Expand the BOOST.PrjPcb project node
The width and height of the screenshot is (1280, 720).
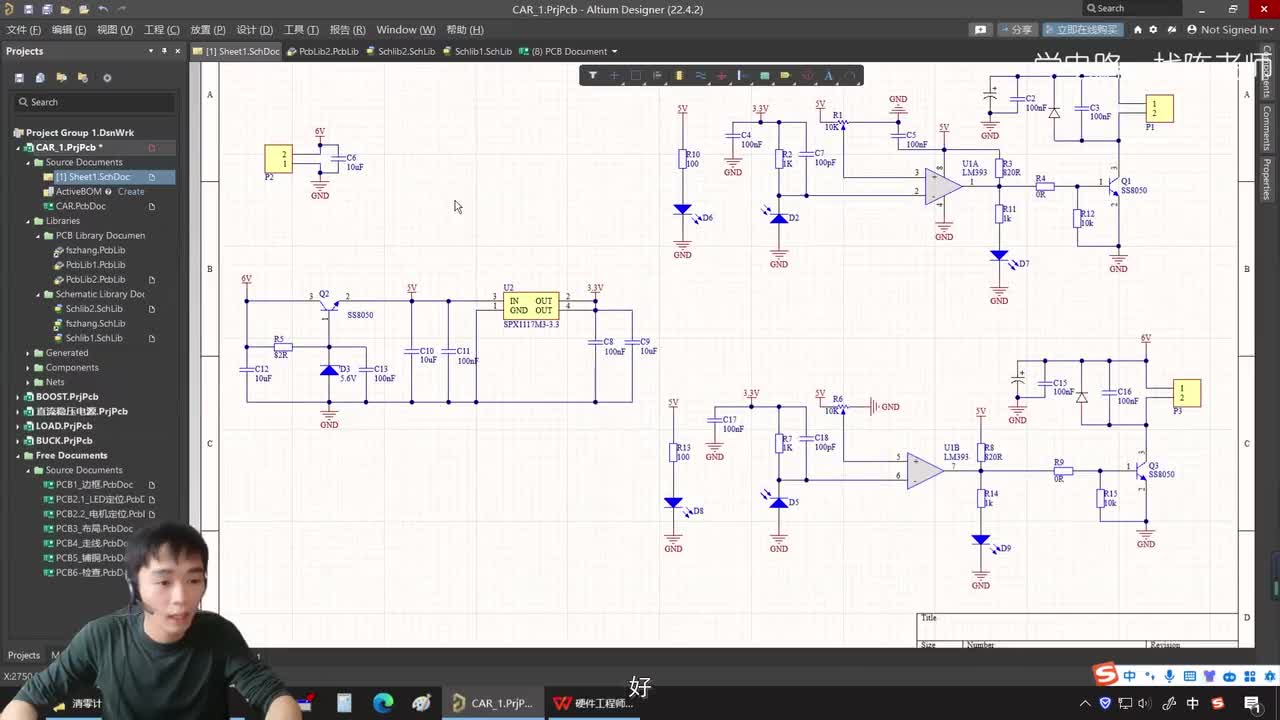(18, 397)
